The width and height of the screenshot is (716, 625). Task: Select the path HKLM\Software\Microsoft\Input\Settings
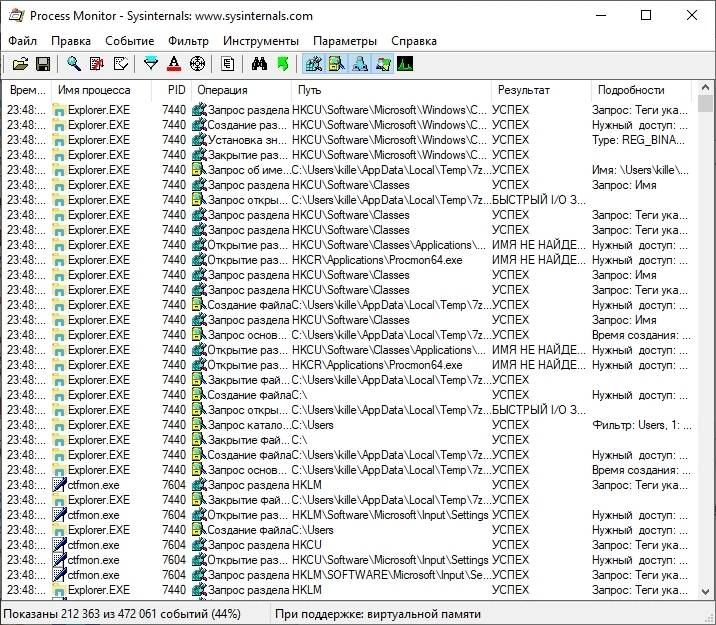tap(390, 515)
